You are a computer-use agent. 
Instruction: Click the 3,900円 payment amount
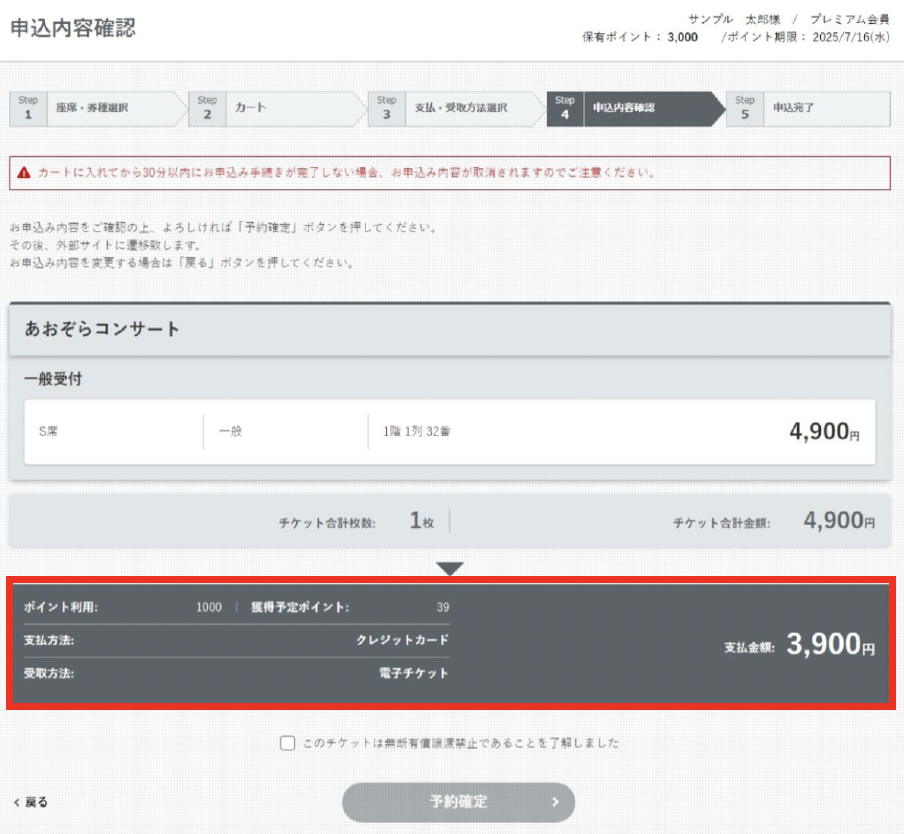830,646
